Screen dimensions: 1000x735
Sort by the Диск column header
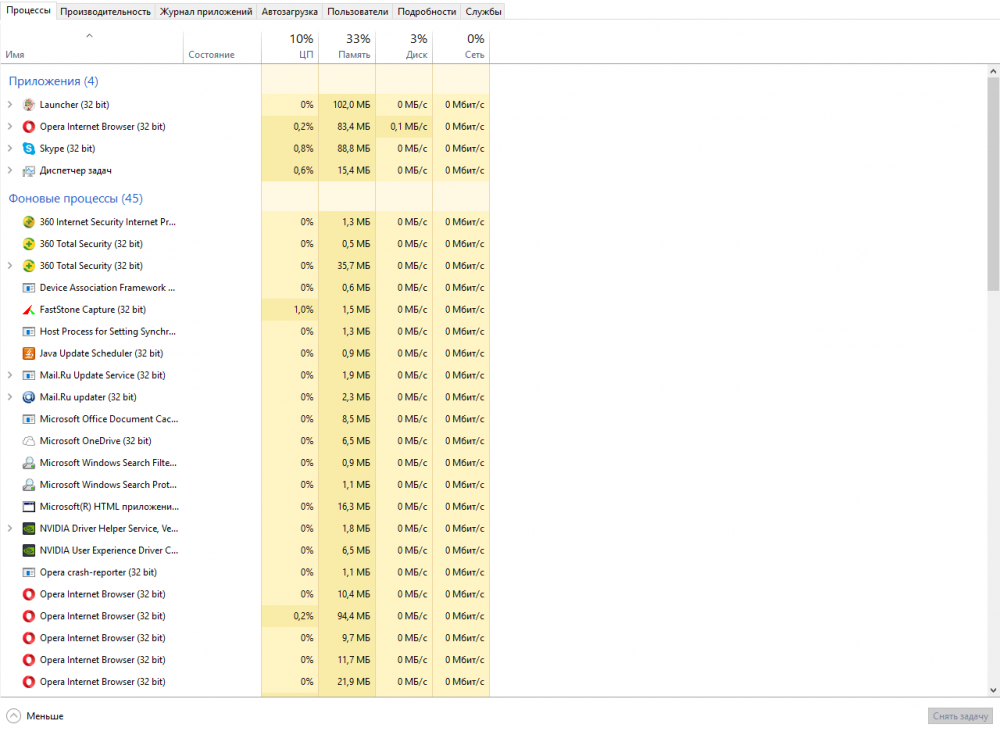point(404,47)
